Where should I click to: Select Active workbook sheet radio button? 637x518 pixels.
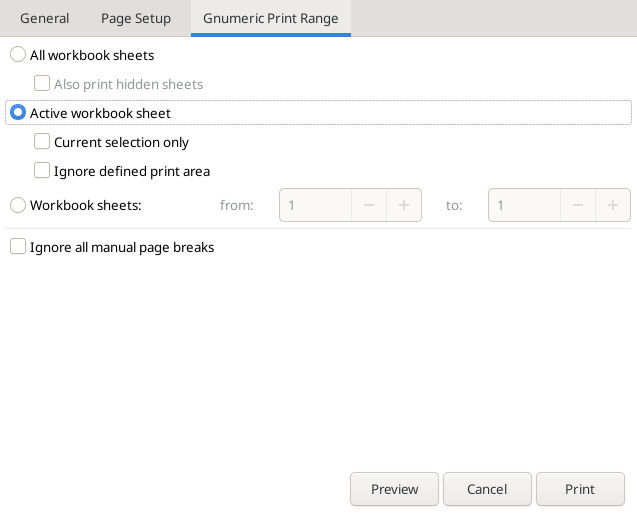click(x=18, y=113)
